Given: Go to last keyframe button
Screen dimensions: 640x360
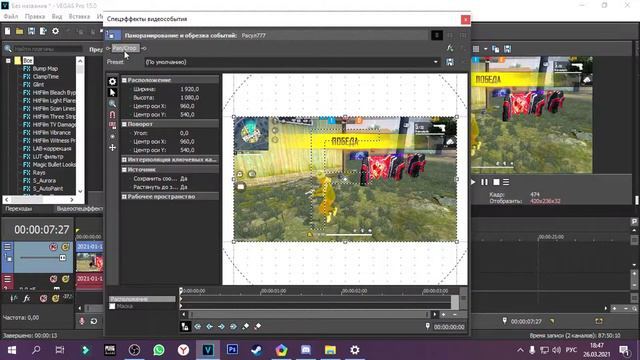Looking at the screenshot, I should point(233,327).
